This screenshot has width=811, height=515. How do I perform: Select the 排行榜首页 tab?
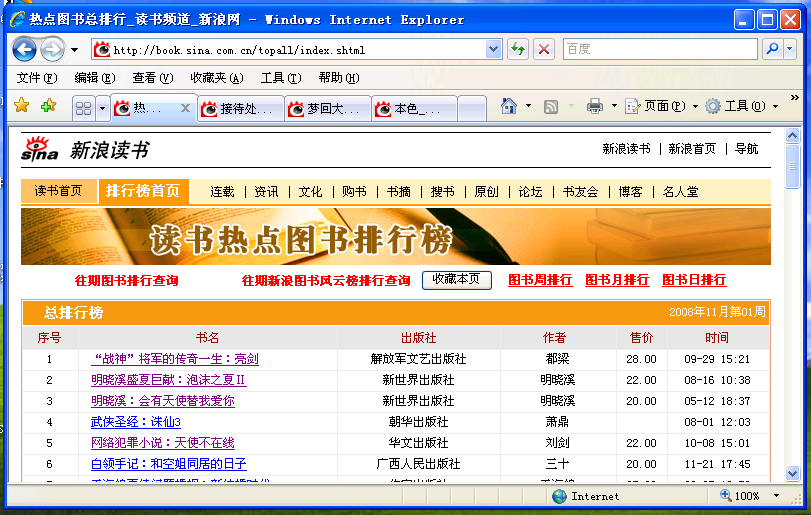pyautogui.click(x=143, y=191)
